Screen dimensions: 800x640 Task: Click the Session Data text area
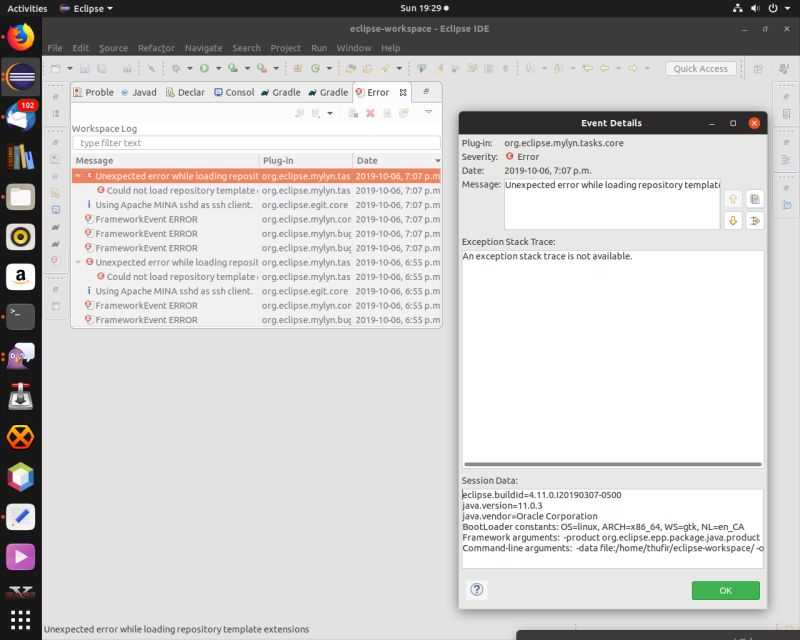tap(612, 528)
